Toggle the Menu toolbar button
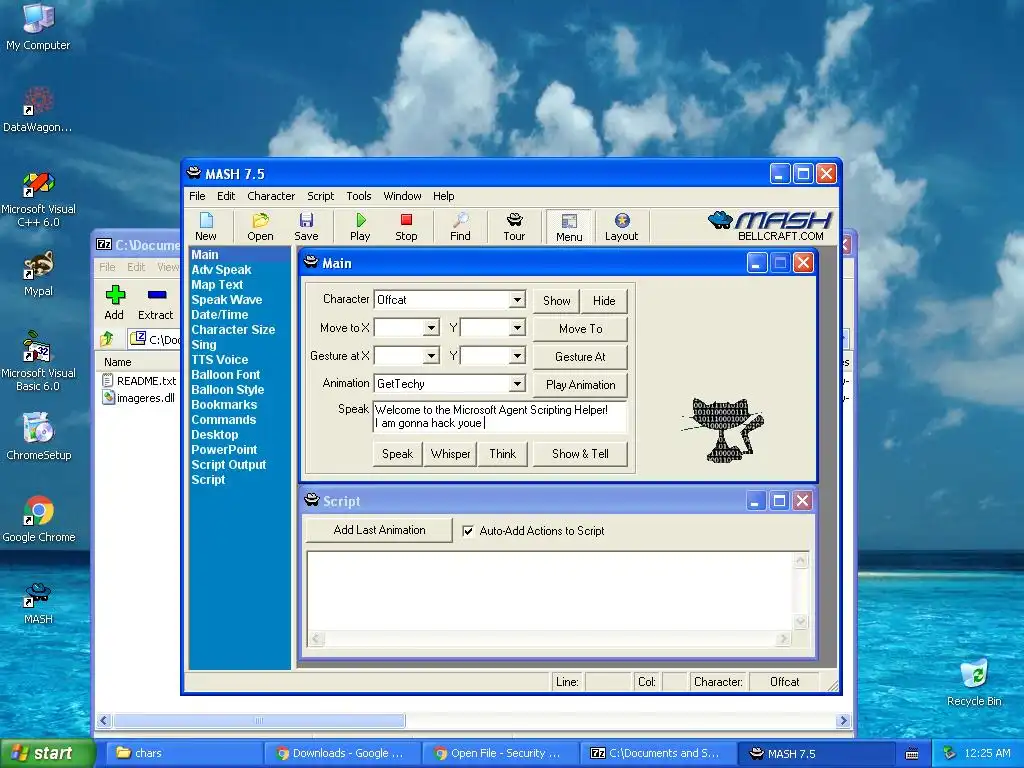 (x=569, y=227)
